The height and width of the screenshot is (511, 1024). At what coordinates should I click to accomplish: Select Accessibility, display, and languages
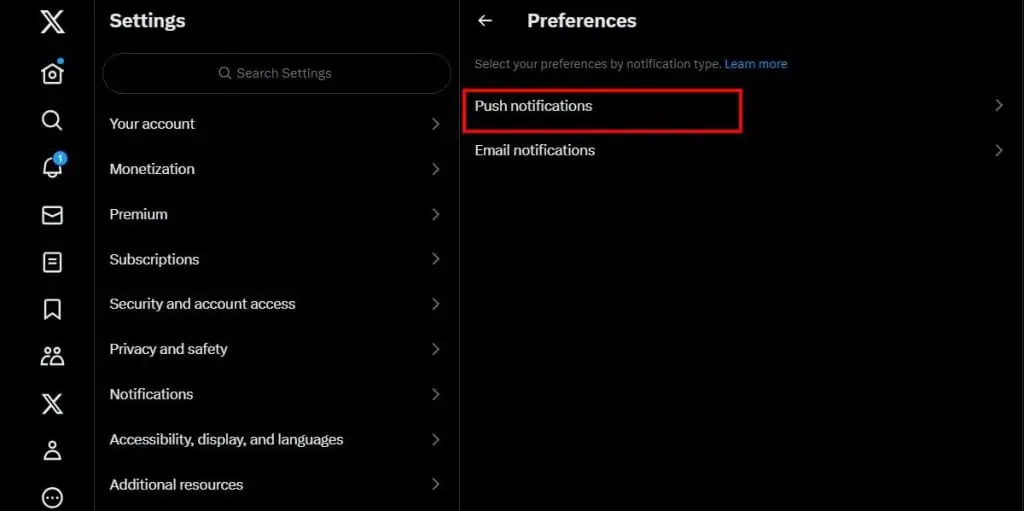[277, 439]
